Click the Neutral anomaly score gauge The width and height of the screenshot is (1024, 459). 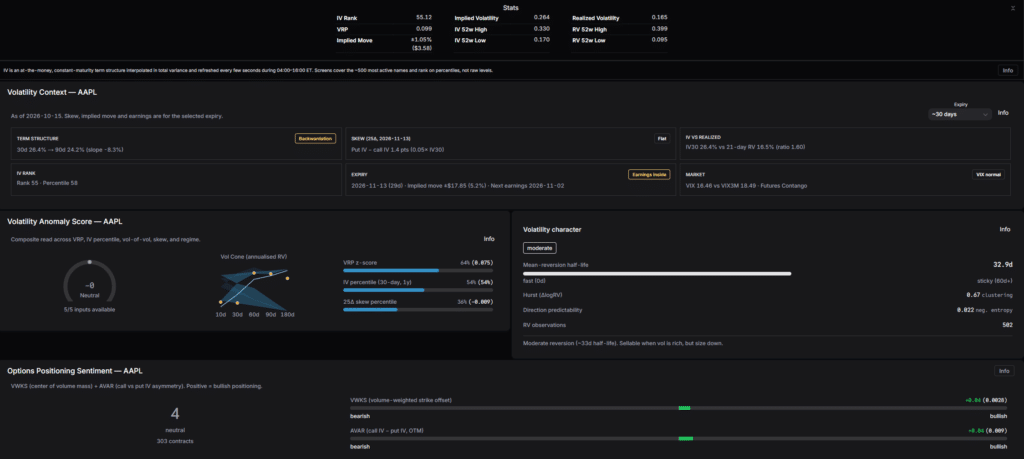89,282
